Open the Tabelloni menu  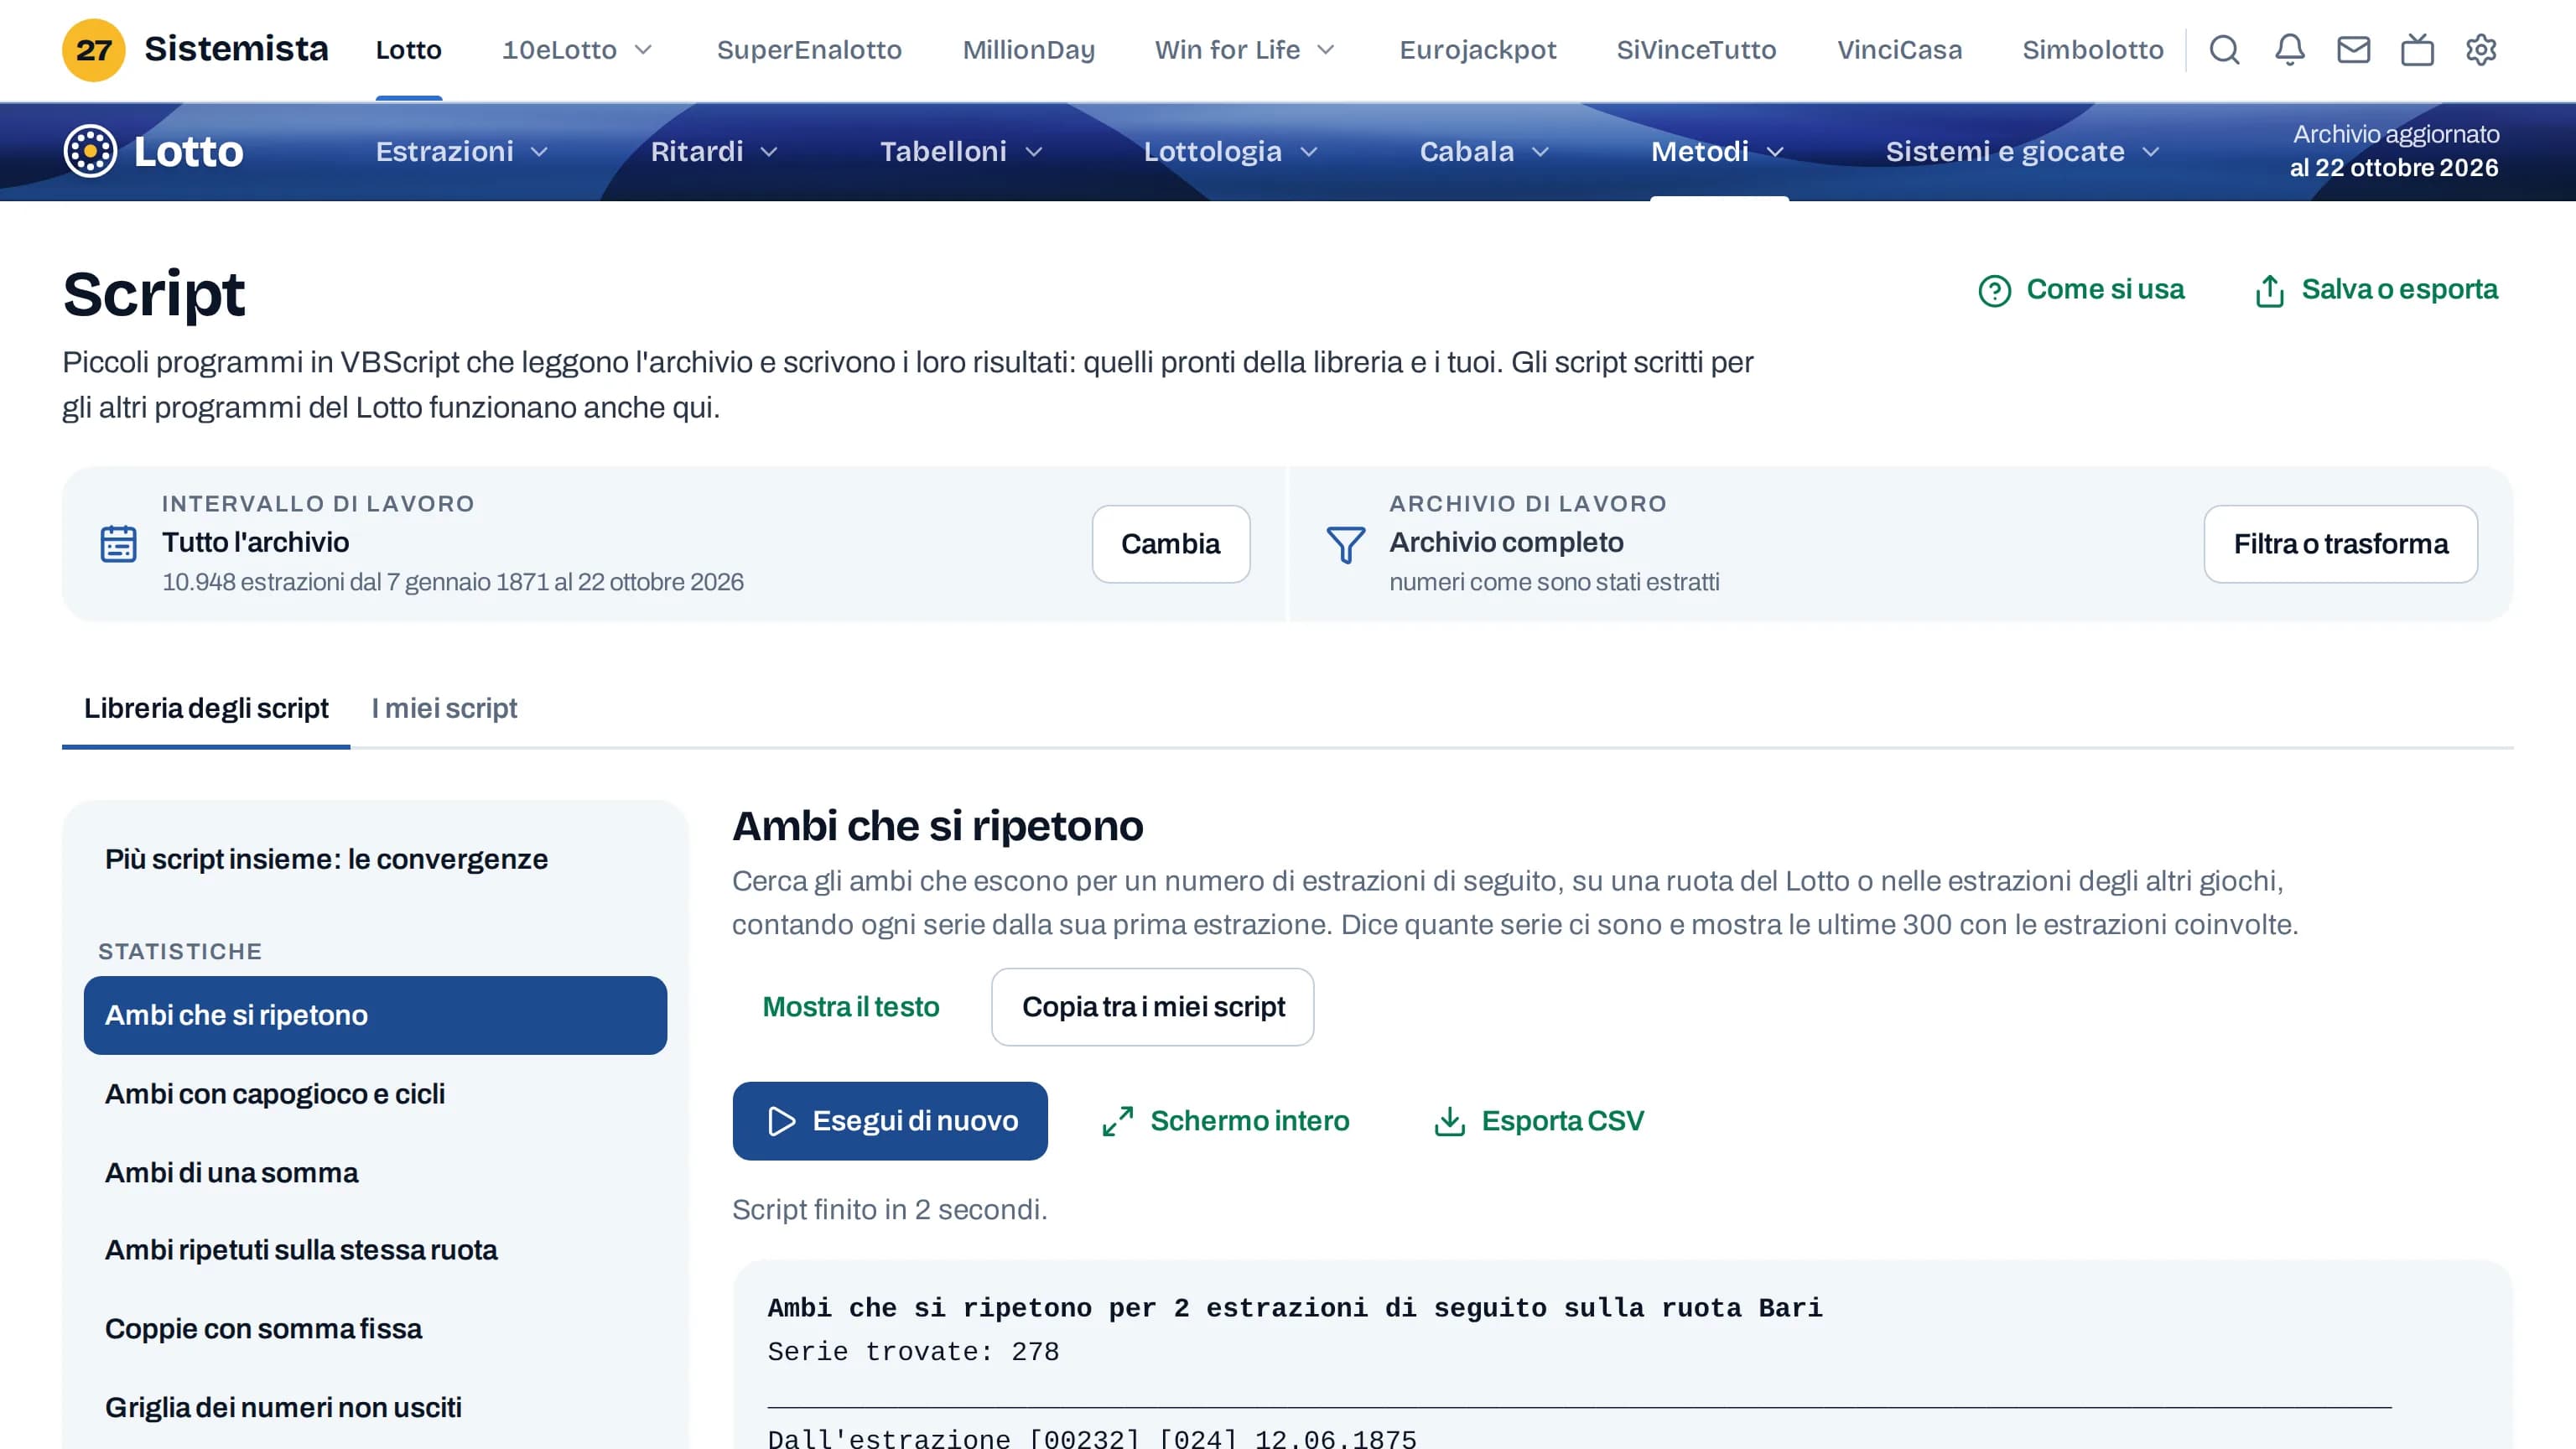(961, 152)
